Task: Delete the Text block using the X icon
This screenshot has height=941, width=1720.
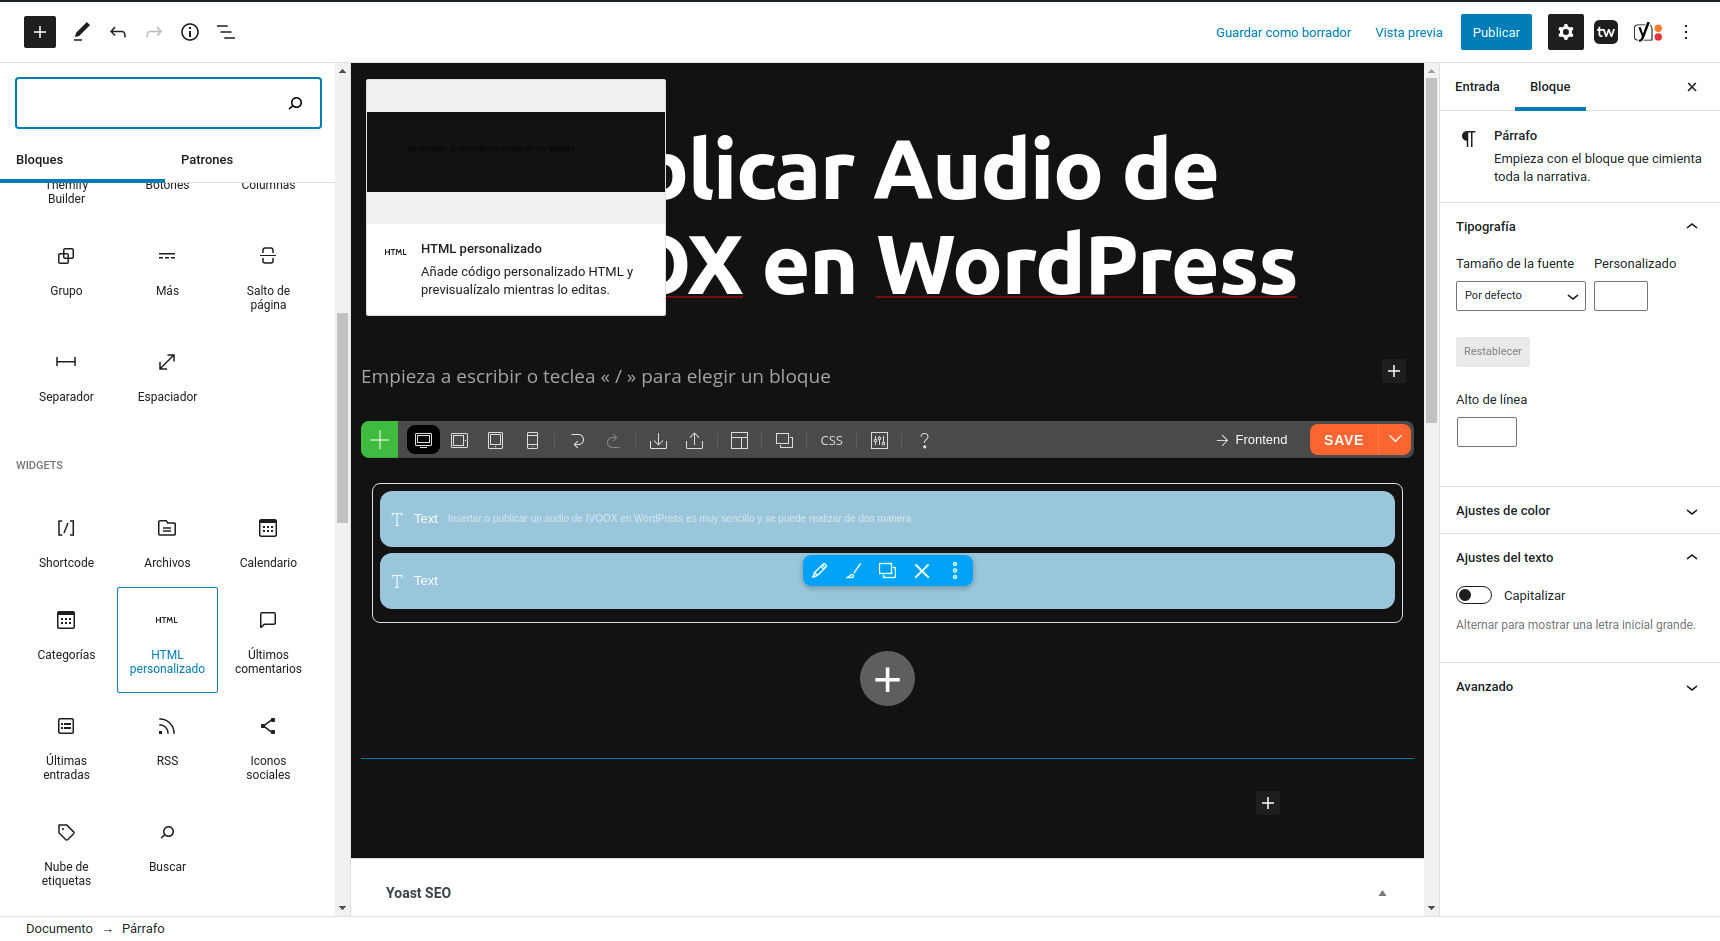Action: [x=921, y=570]
